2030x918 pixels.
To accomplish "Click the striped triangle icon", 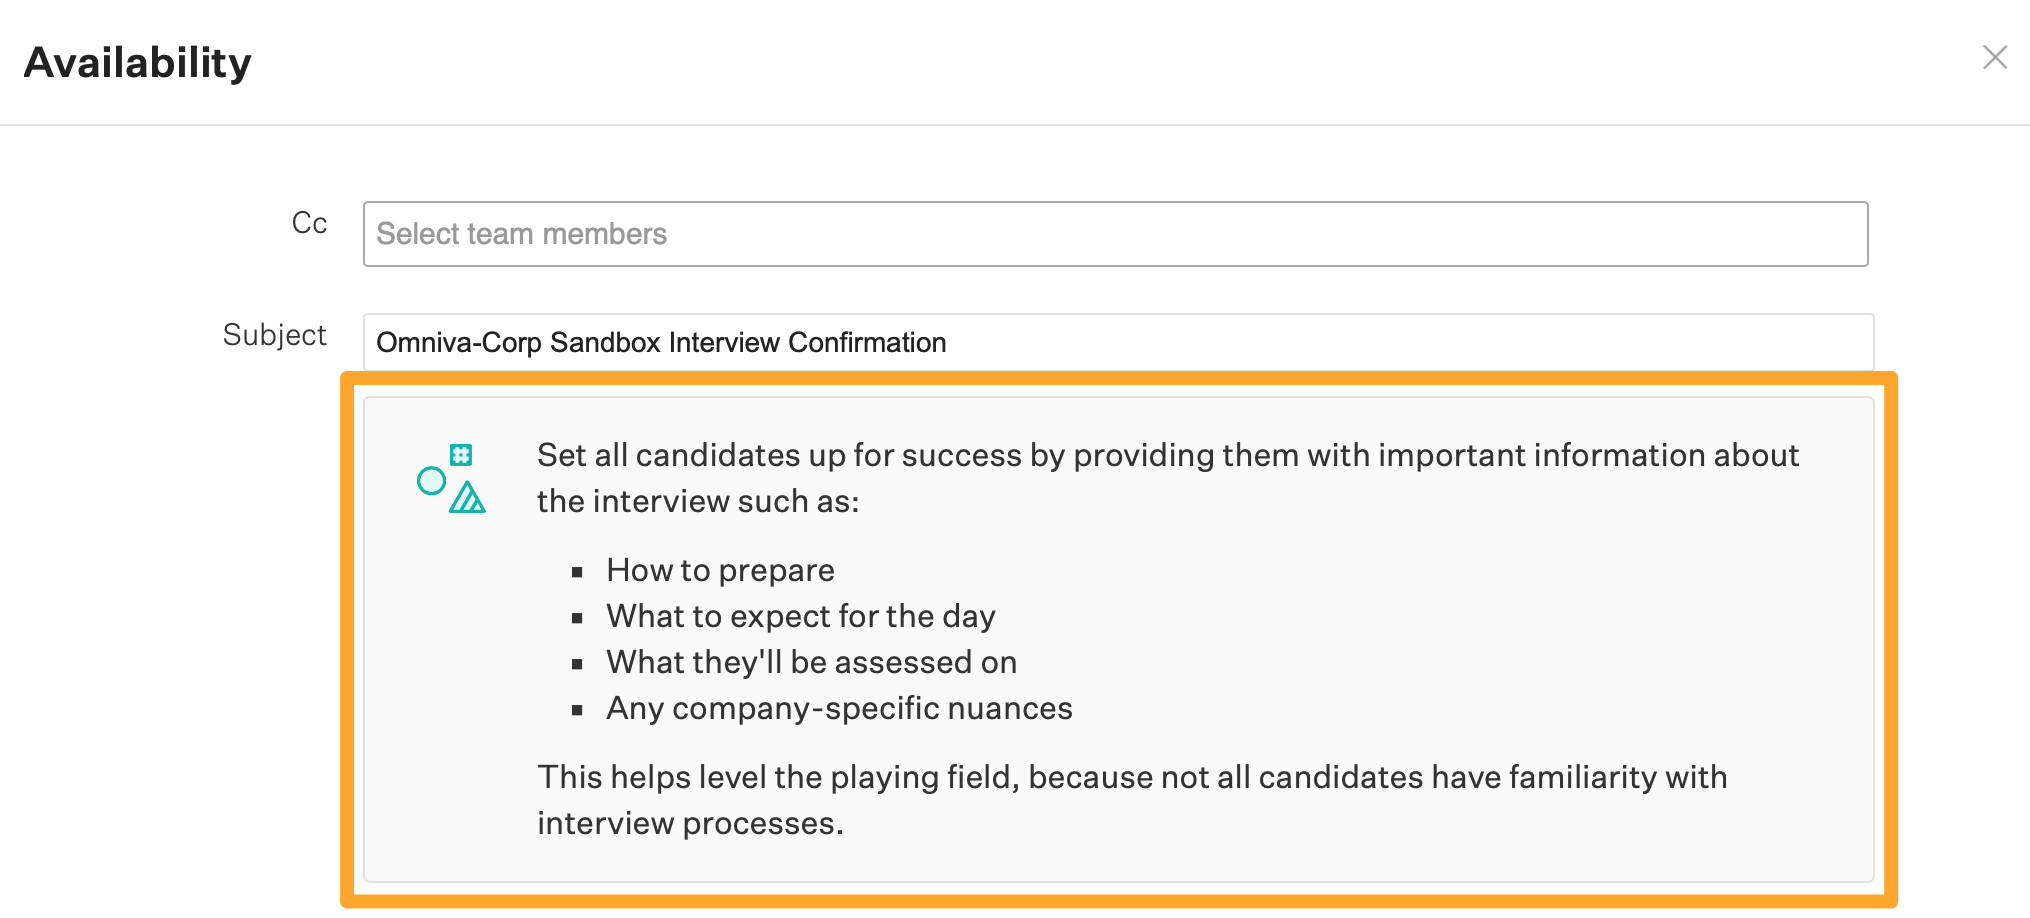I will (x=468, y=499).
